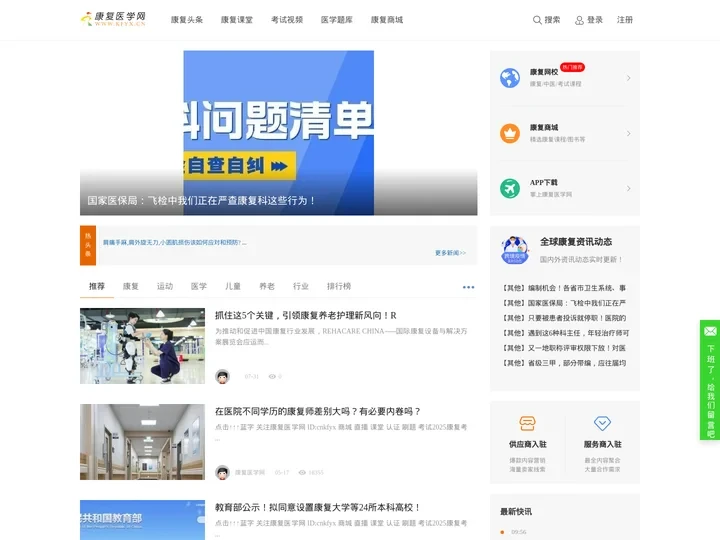720x540 pixels.
Task: Click the 共和国教育部 article thumbnail
Action: click(142, 520)
